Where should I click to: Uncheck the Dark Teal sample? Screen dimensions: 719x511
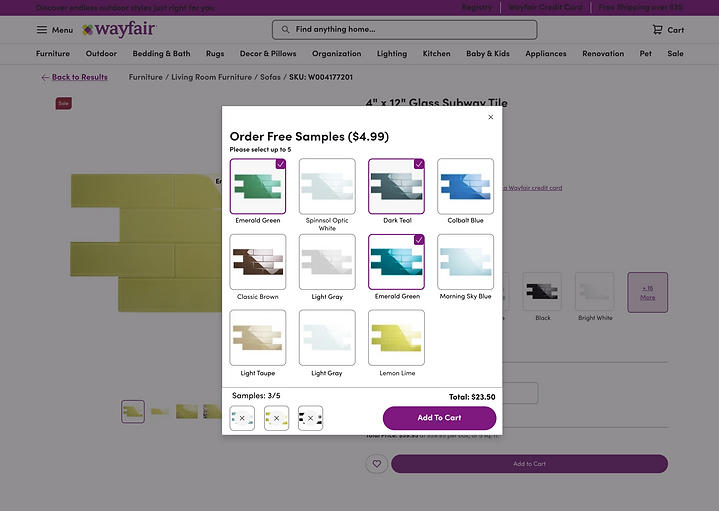click(396, 186)
